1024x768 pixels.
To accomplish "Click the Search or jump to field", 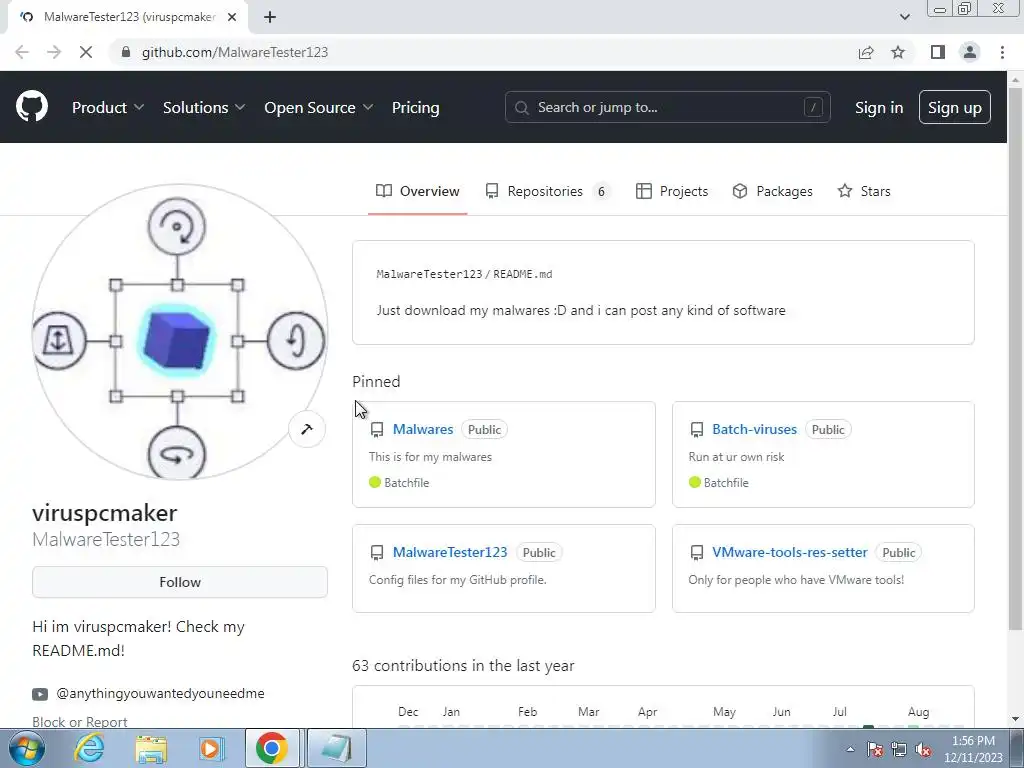I will click(667, 107).
